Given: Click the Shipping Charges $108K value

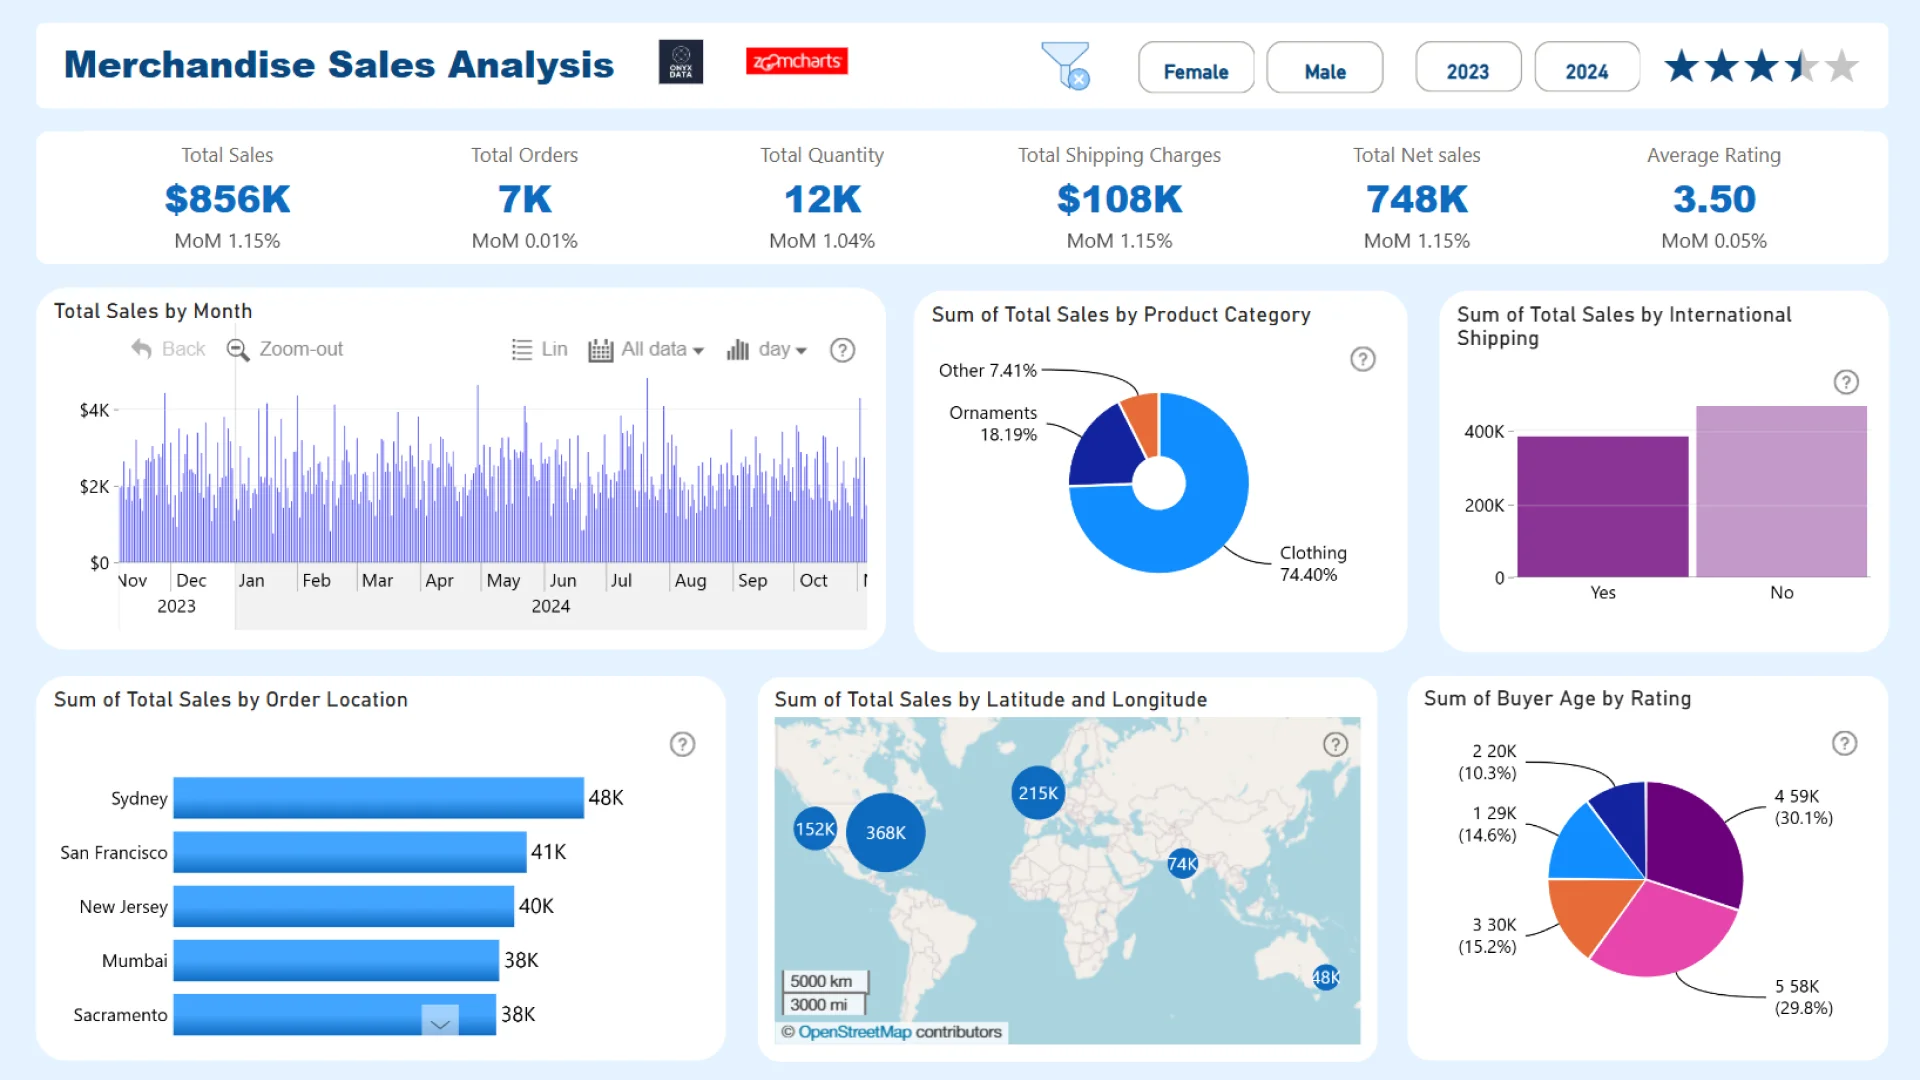Looking at the screenshot, I should tap(1119, 199).
